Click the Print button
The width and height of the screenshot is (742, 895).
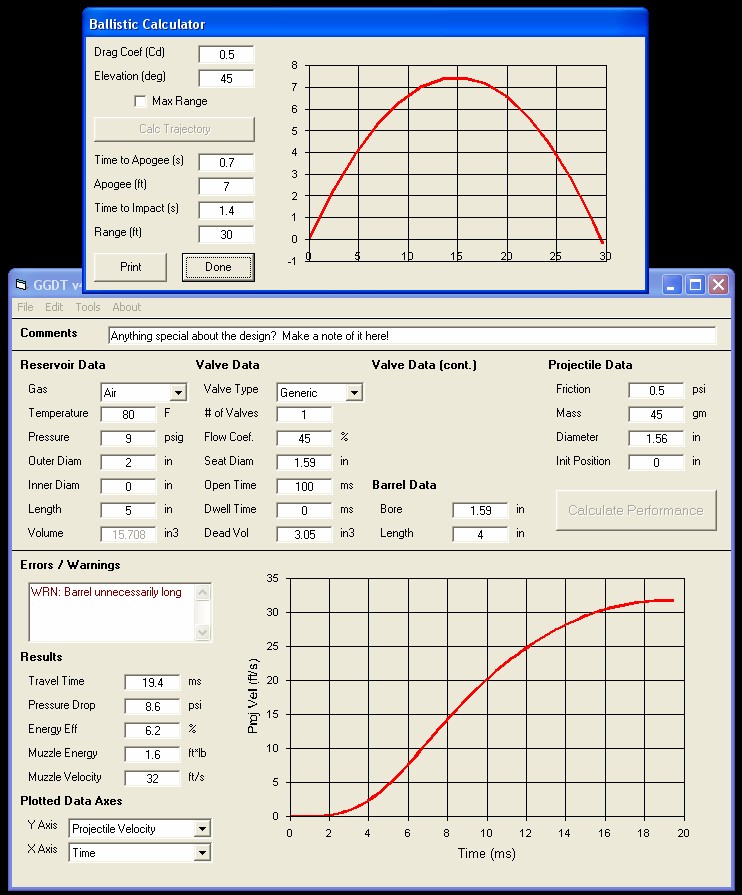pos(130,267)
